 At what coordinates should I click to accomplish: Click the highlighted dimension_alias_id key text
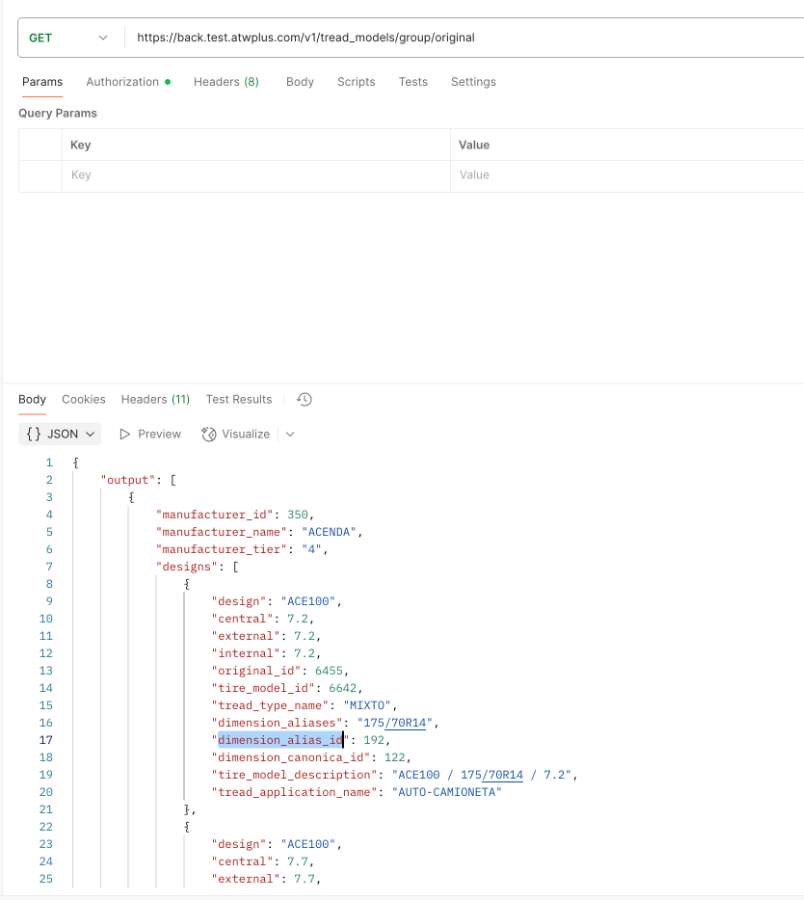coord(280,740)
